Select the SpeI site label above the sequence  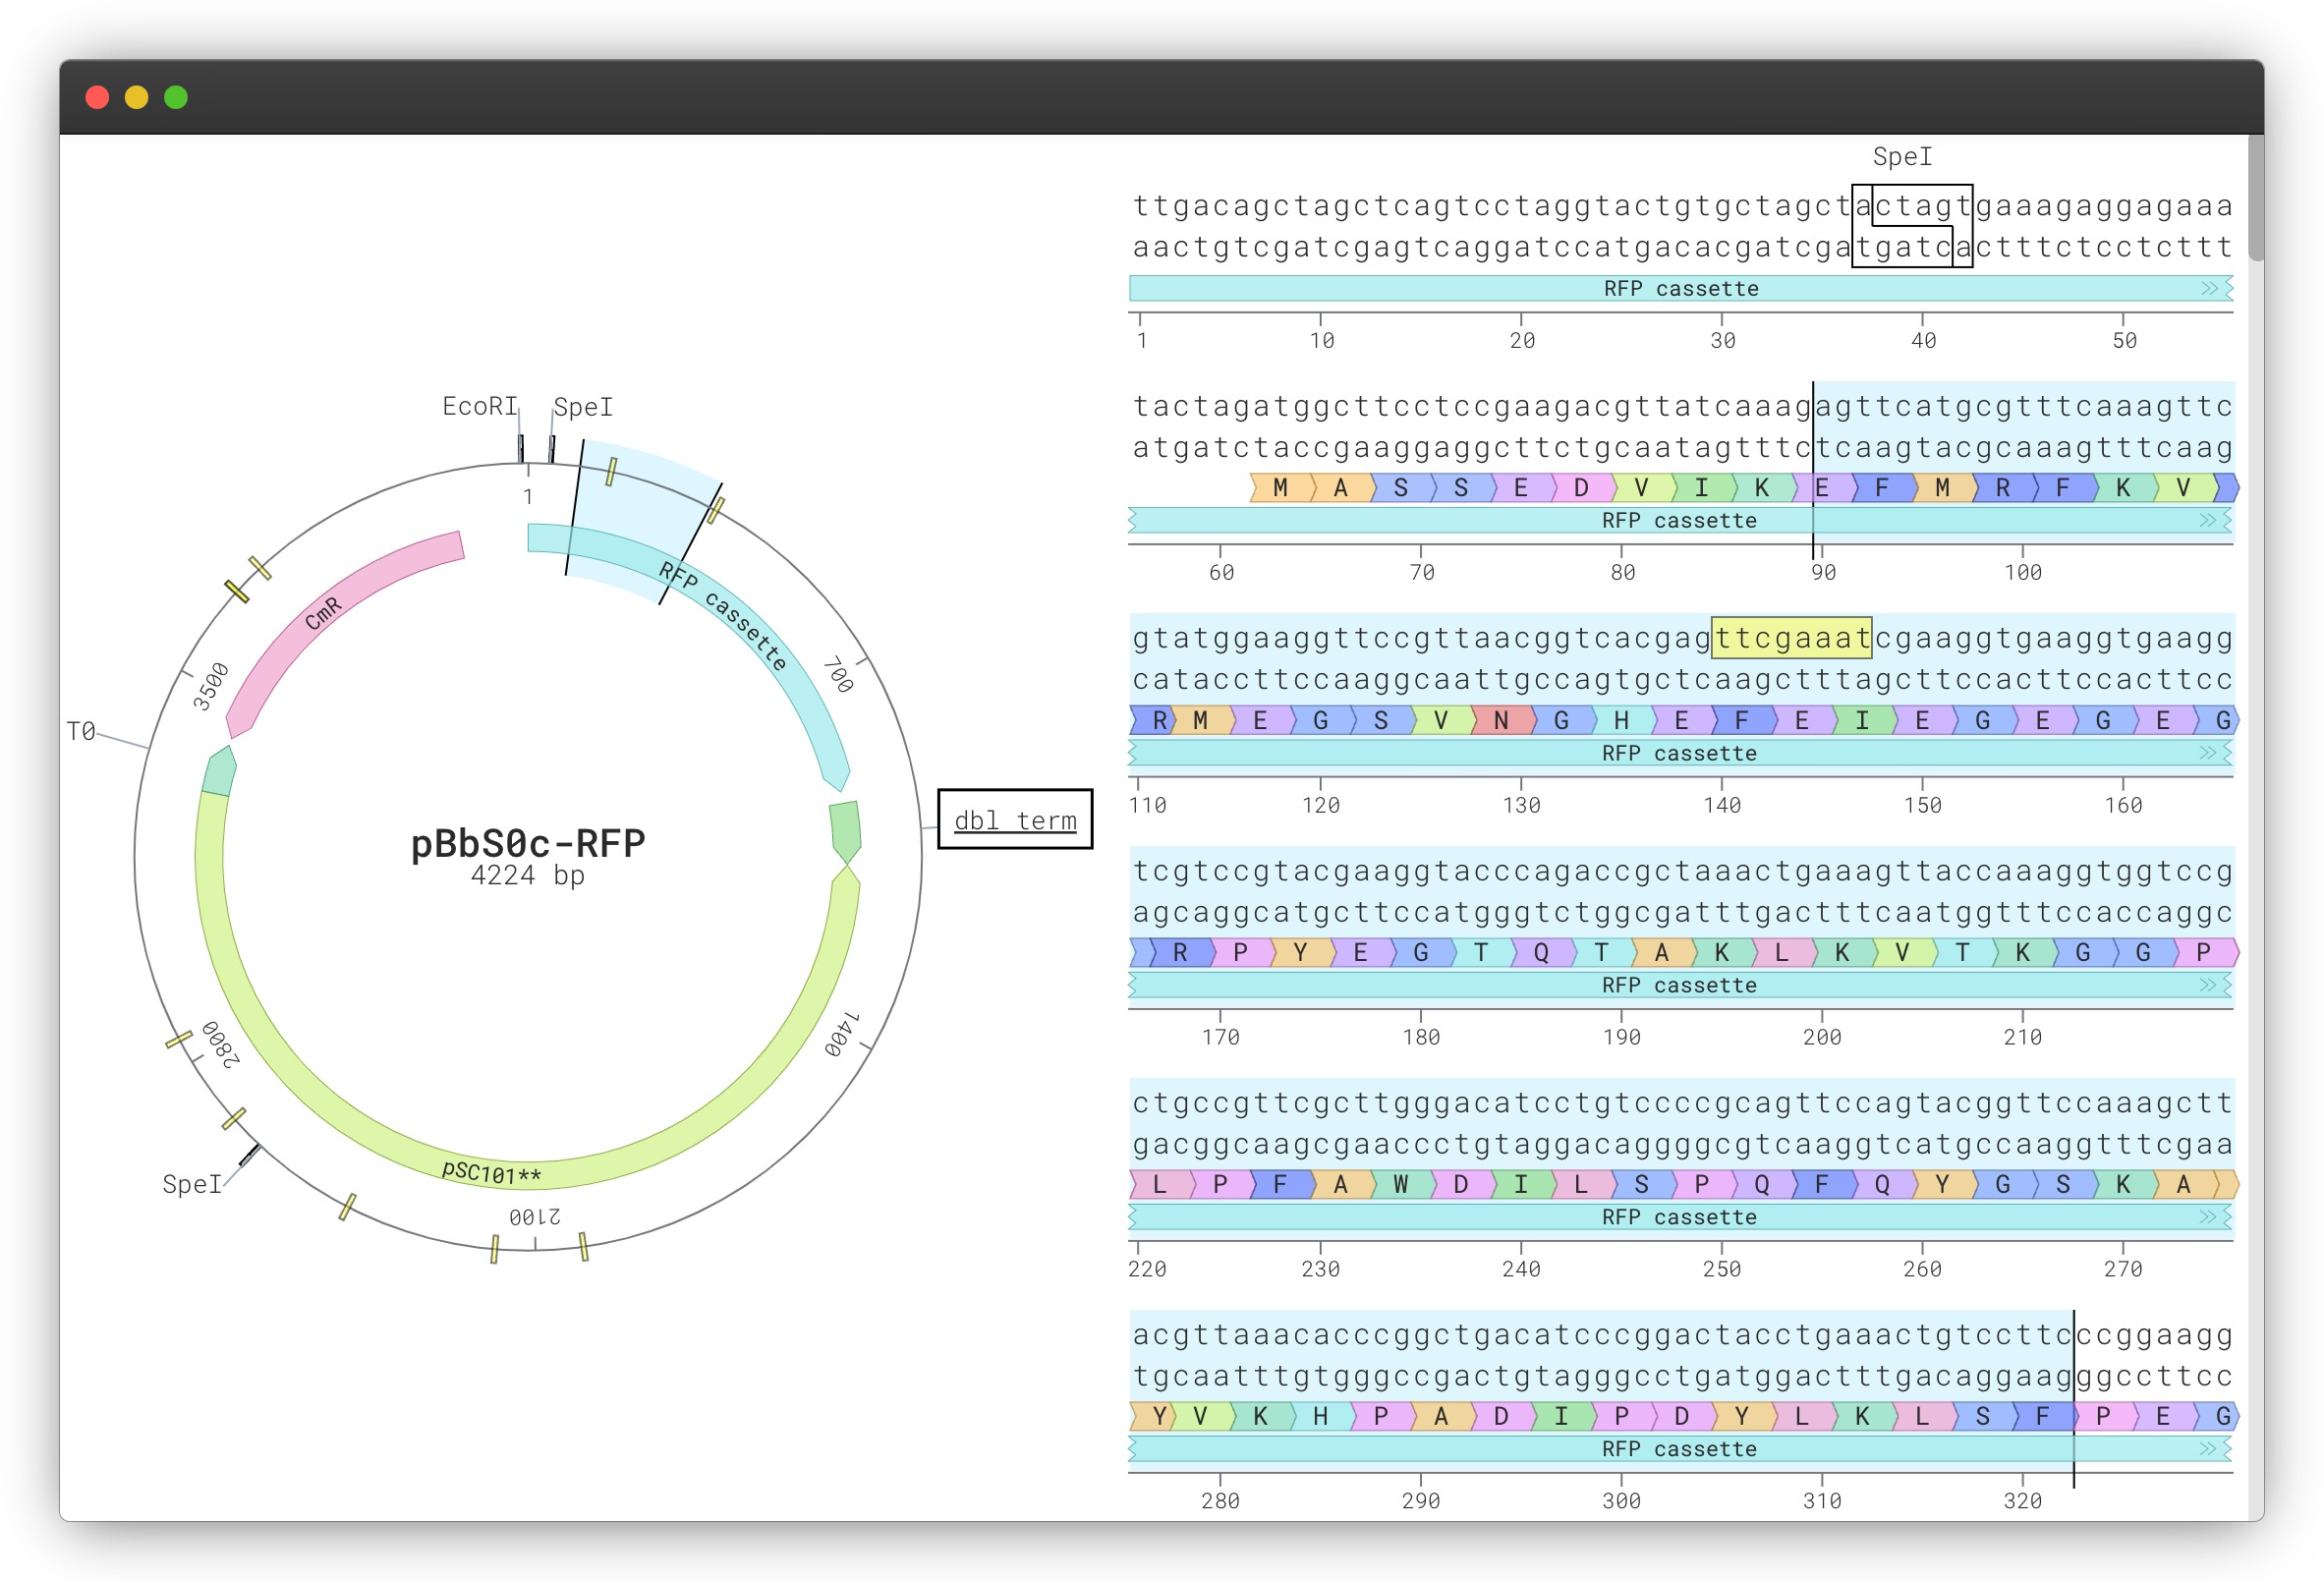coord(1901,157)
